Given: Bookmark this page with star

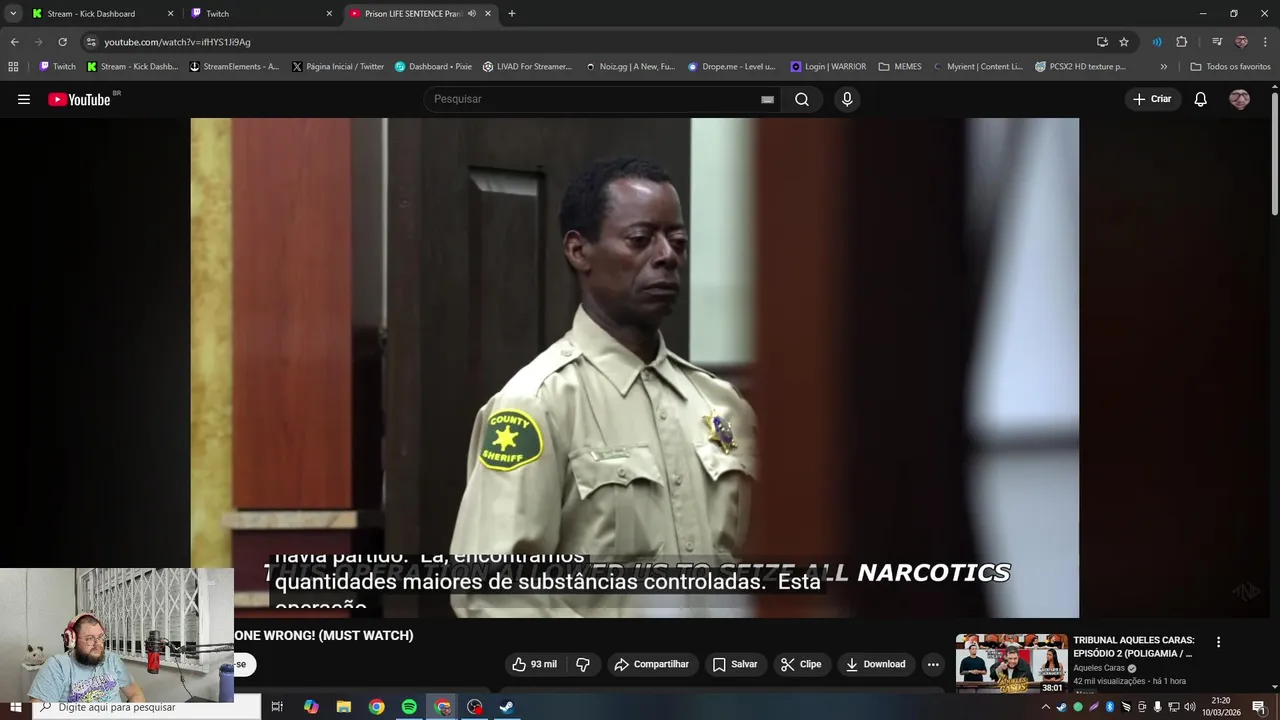Looking at the screenshot, I should point(1124,42).
